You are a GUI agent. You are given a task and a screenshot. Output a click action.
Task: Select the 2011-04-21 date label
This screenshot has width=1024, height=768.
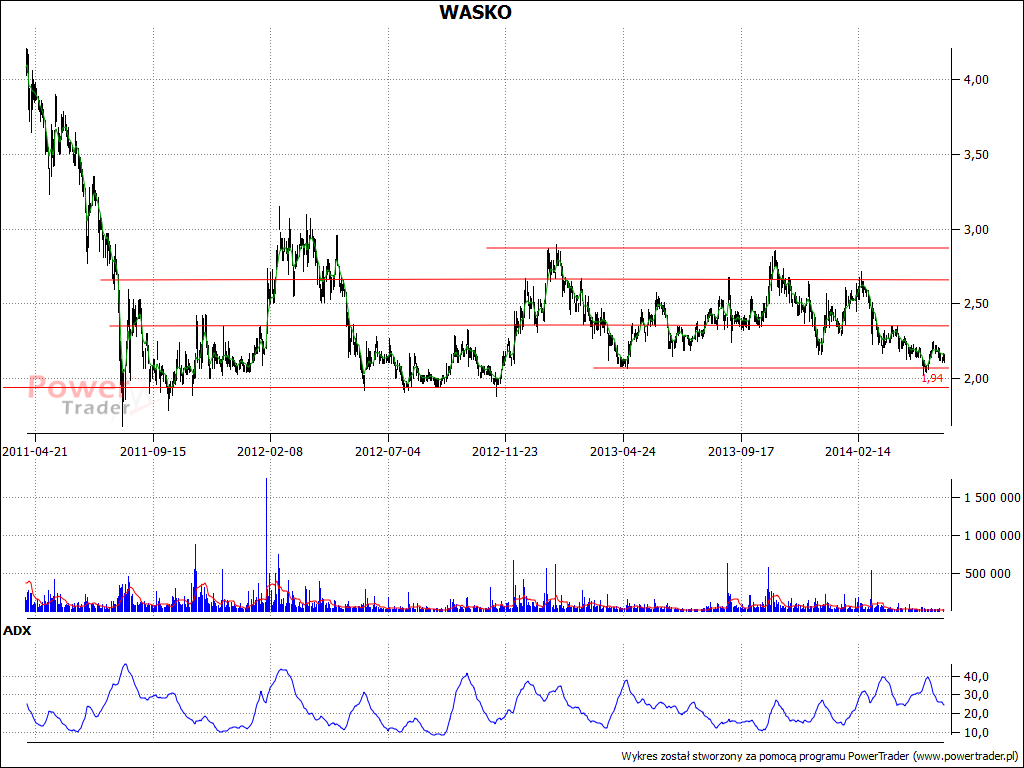tap(35, 451)
